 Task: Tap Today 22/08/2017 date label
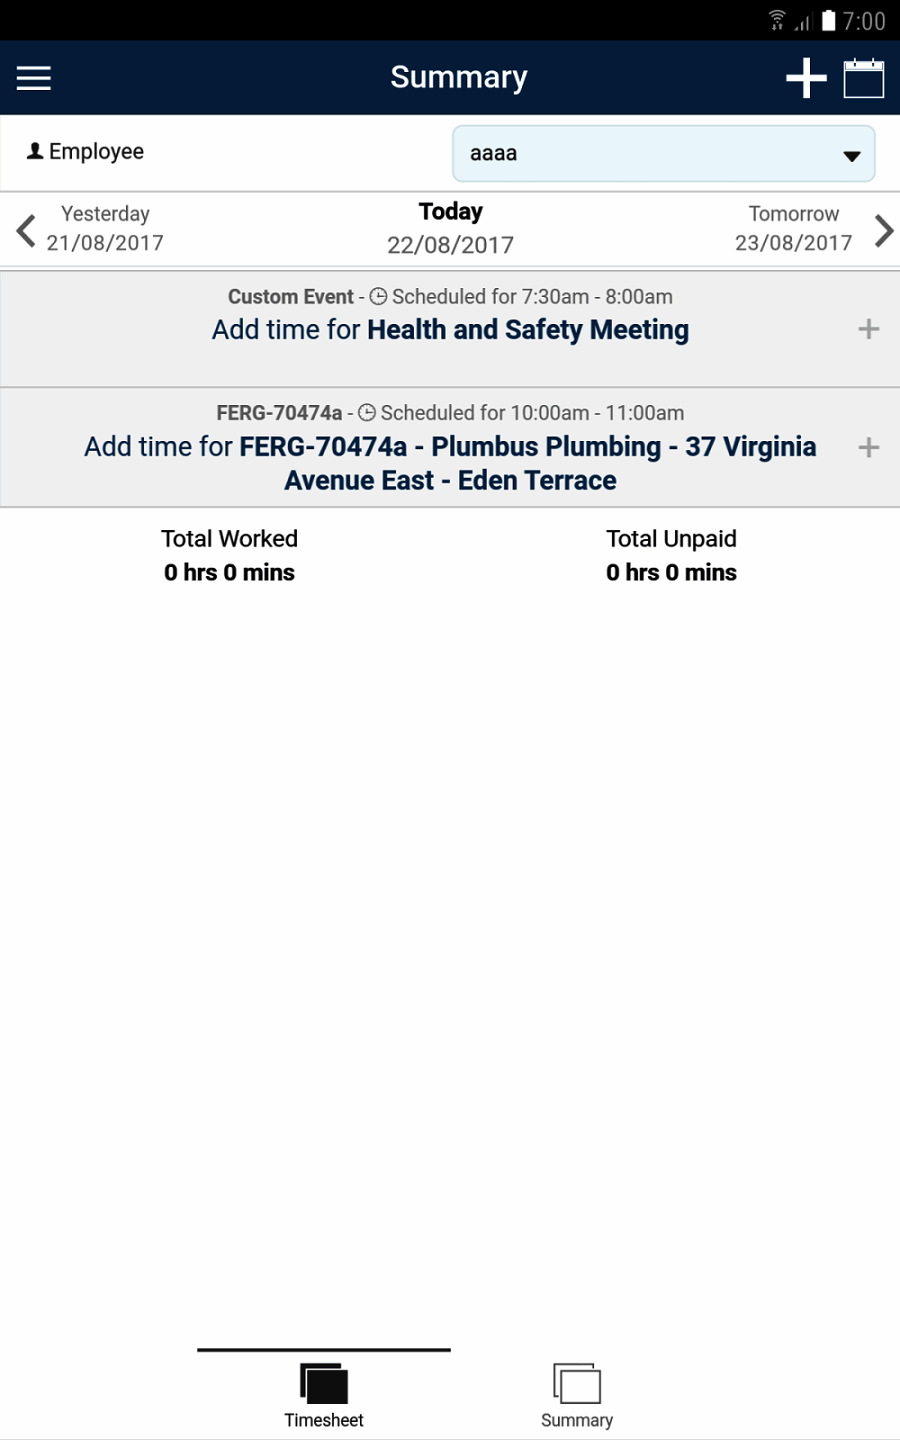(x=450, y=229)
